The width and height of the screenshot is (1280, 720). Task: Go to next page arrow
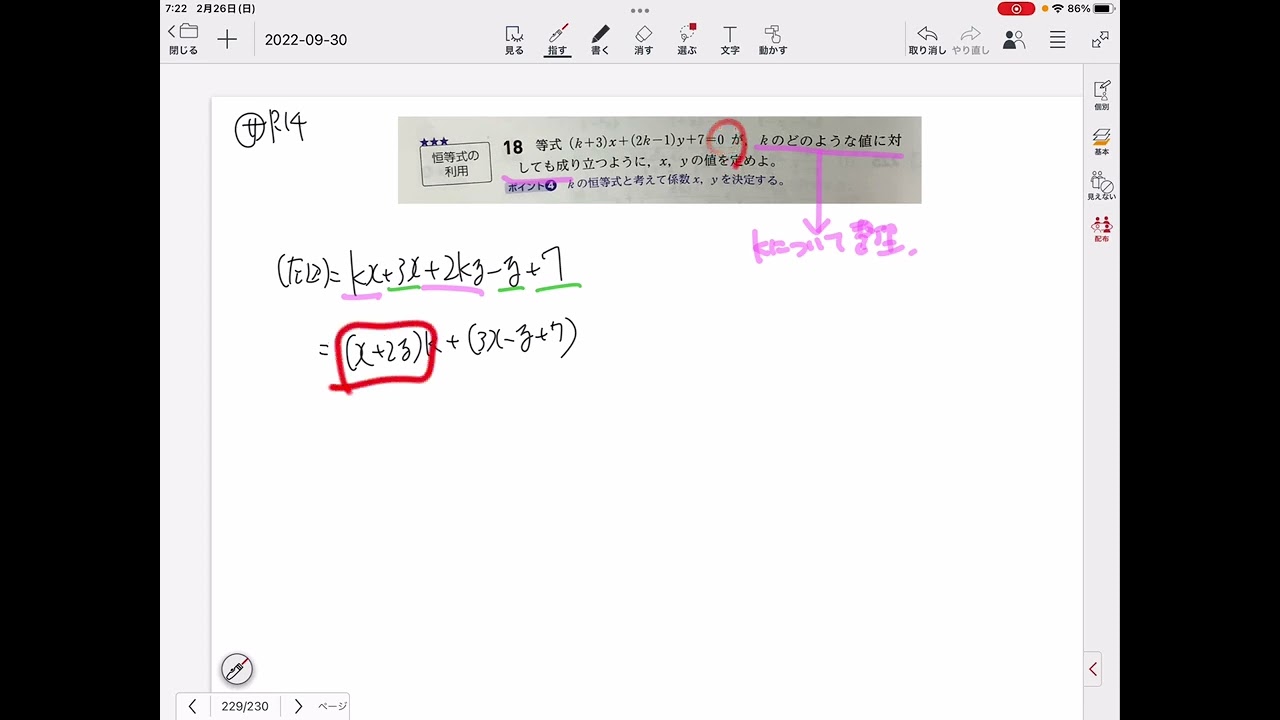click(298, 706)
